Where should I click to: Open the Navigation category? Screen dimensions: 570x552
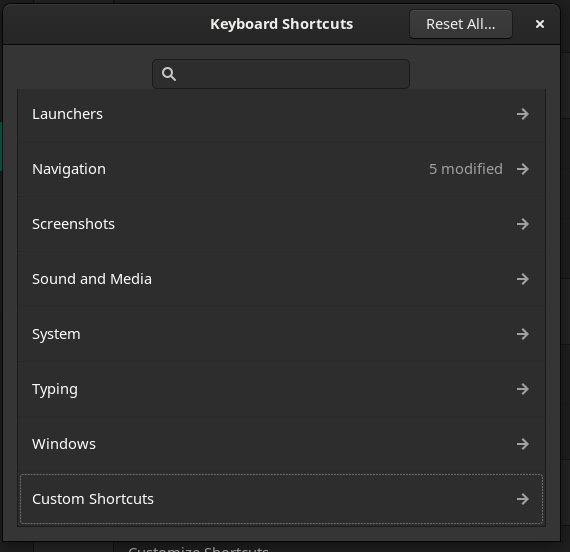click(281, 169)
